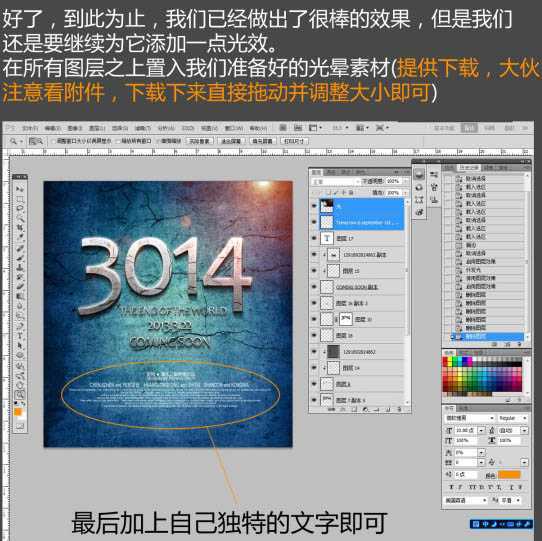Select the Crop tool

pyautogui.click(x=20, y=228)
